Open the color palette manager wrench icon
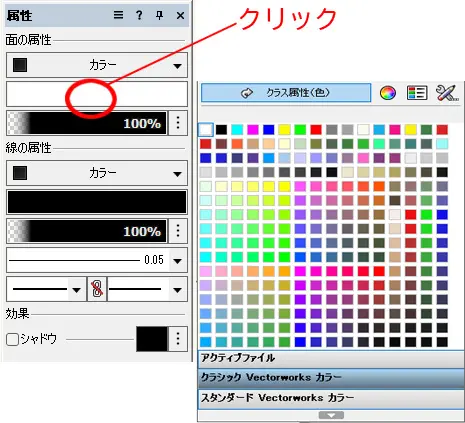Viewport: 465px width, 423px height. click(x=447, y=93)
